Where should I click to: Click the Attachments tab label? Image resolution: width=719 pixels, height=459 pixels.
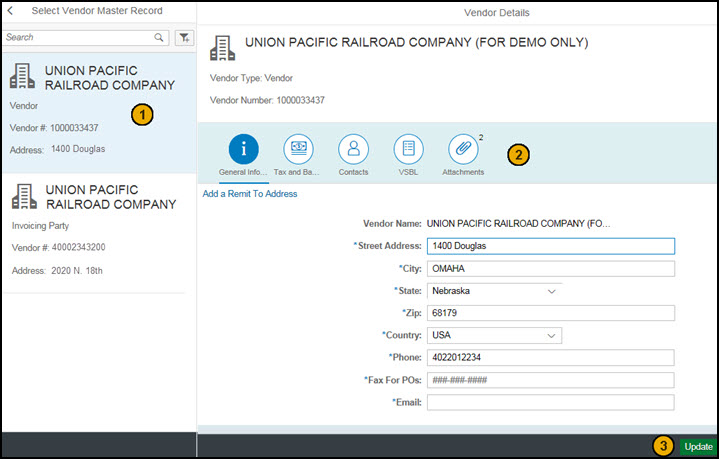(x=463, y=172)
